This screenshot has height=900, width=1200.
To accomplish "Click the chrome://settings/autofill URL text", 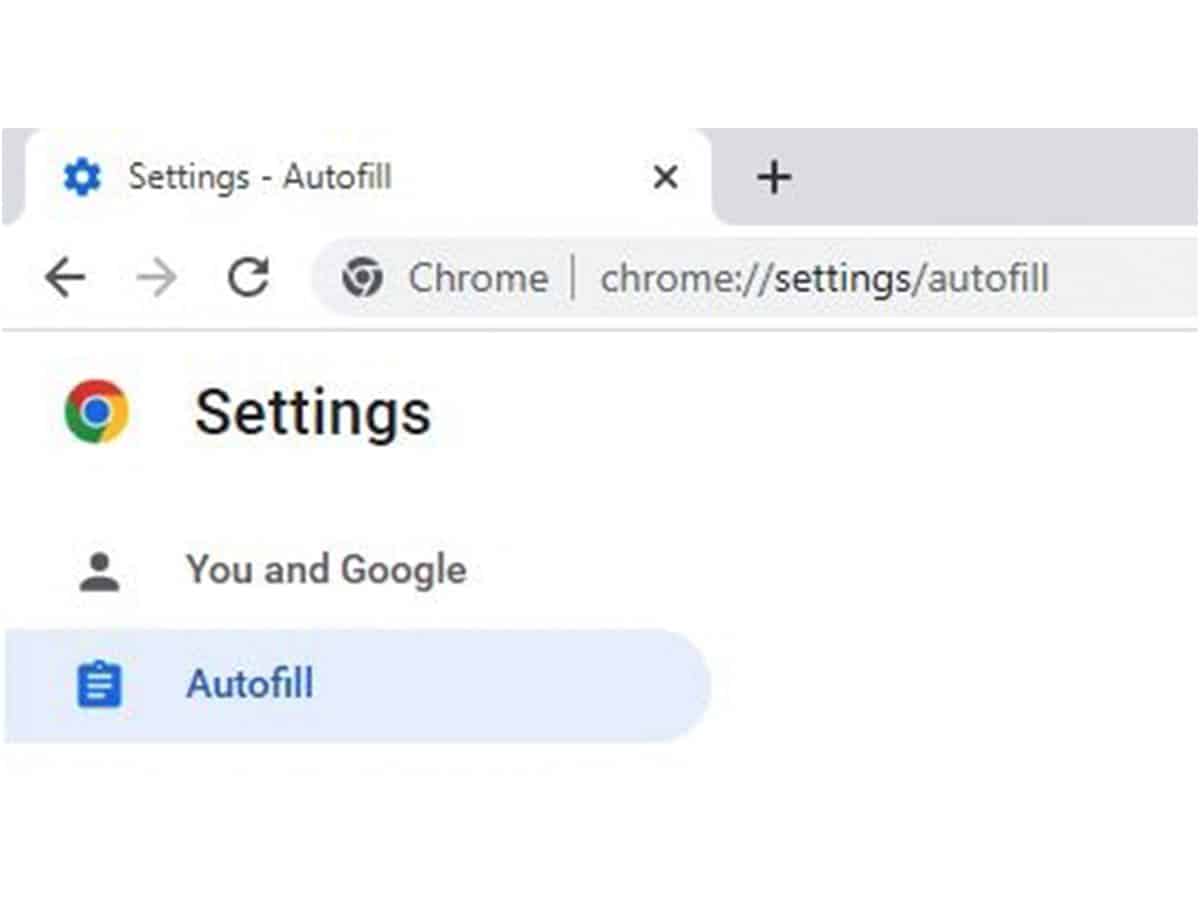I will (x=824, y=278).
